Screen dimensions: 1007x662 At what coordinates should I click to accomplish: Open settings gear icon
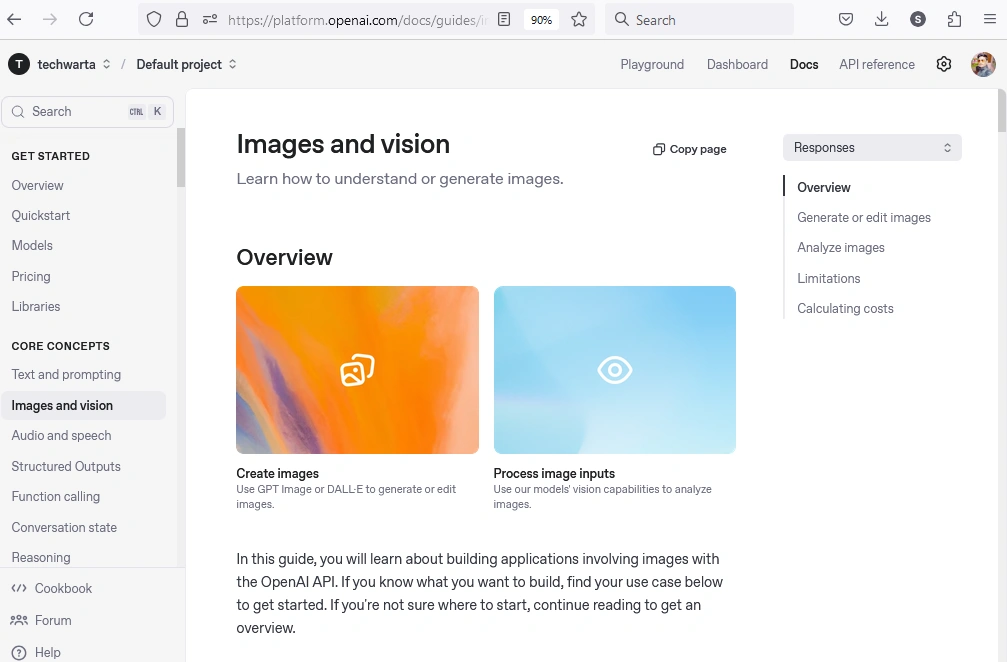coord(943,64)
